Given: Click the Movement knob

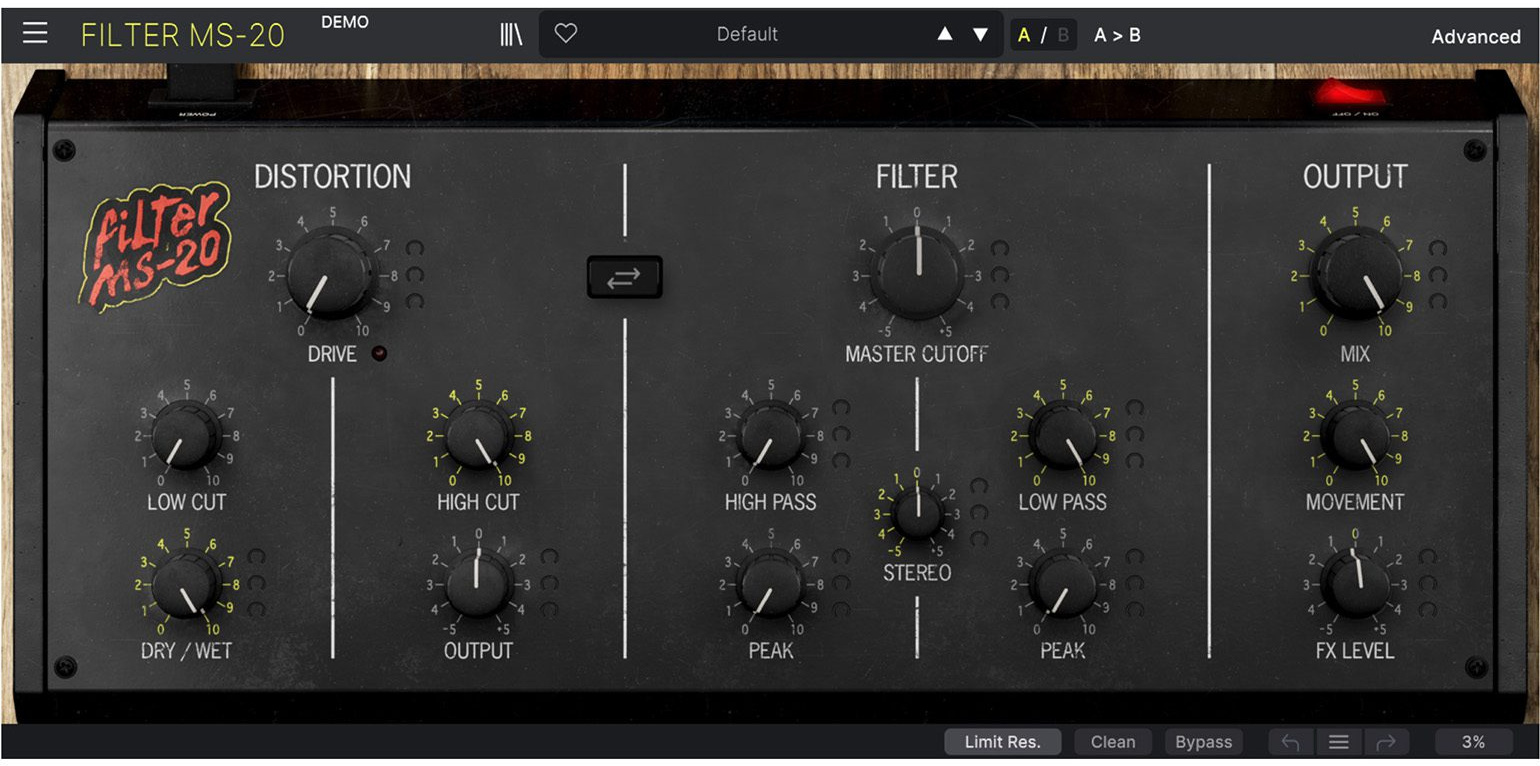Looking at the screenshot, I should 1356,435.
